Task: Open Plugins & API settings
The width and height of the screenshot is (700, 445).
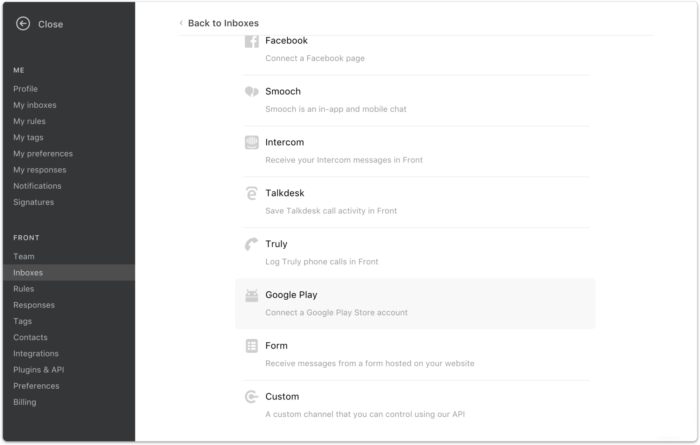Action: (39, 370)
